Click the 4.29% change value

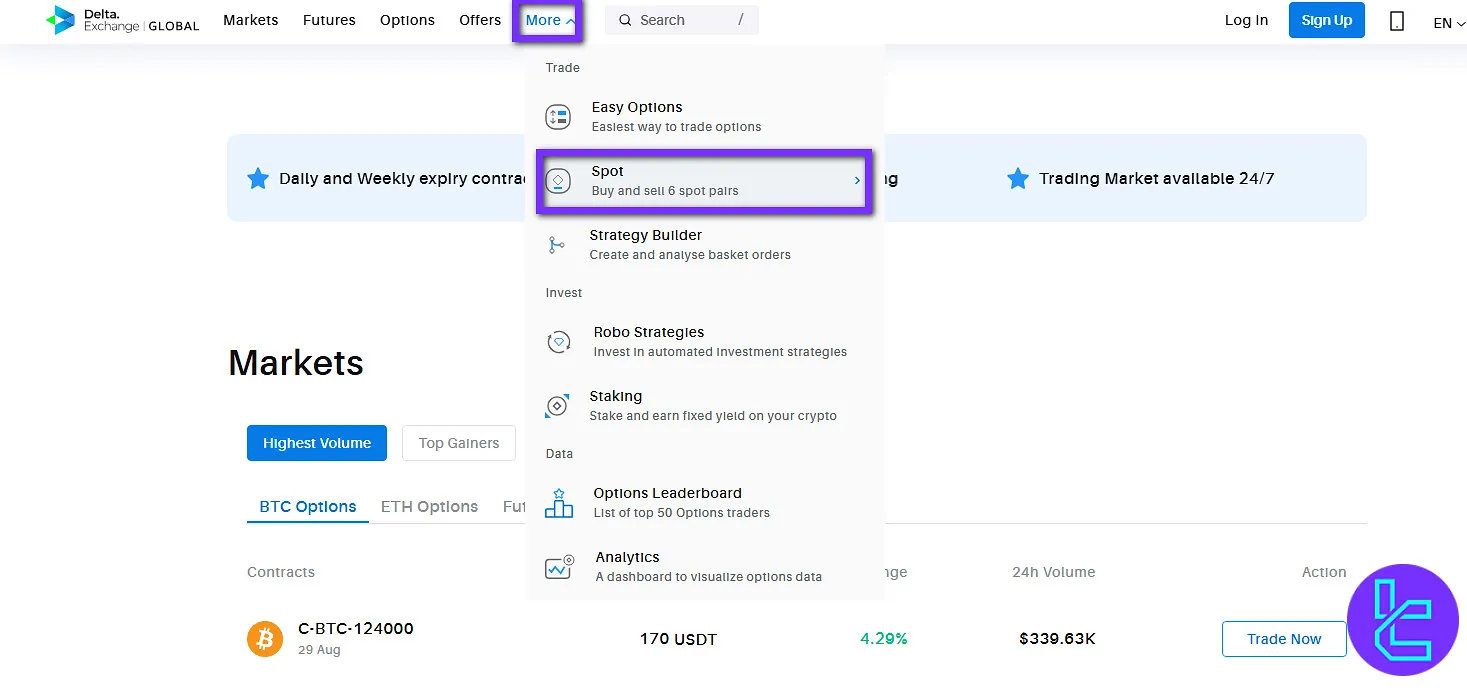884,638
